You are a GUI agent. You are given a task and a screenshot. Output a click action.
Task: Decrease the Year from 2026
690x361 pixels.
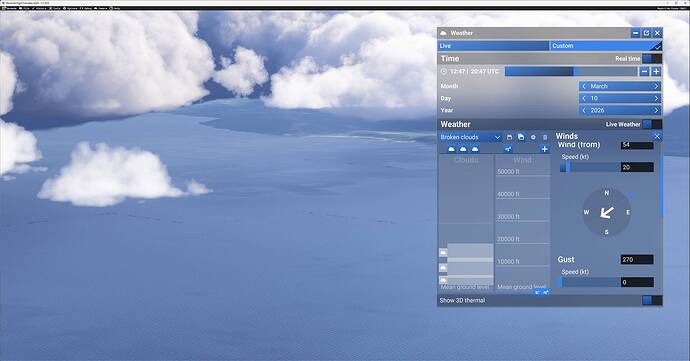584,111
